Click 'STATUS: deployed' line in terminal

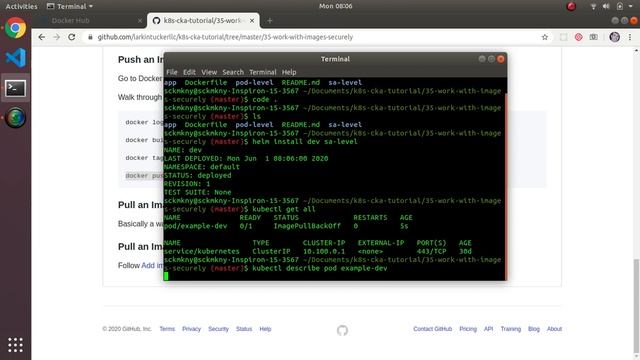click(x=198, y=175)
